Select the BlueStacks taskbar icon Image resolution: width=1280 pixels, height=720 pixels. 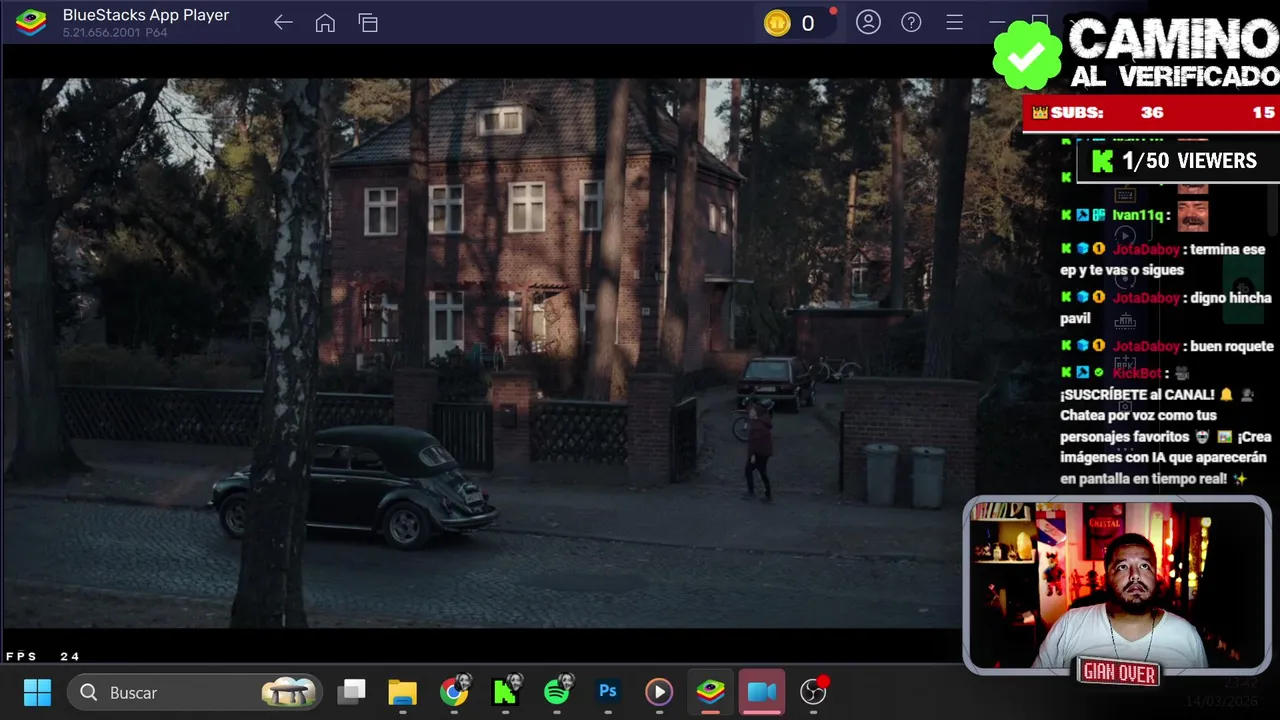pyautogui.click(x=711, y=692)
